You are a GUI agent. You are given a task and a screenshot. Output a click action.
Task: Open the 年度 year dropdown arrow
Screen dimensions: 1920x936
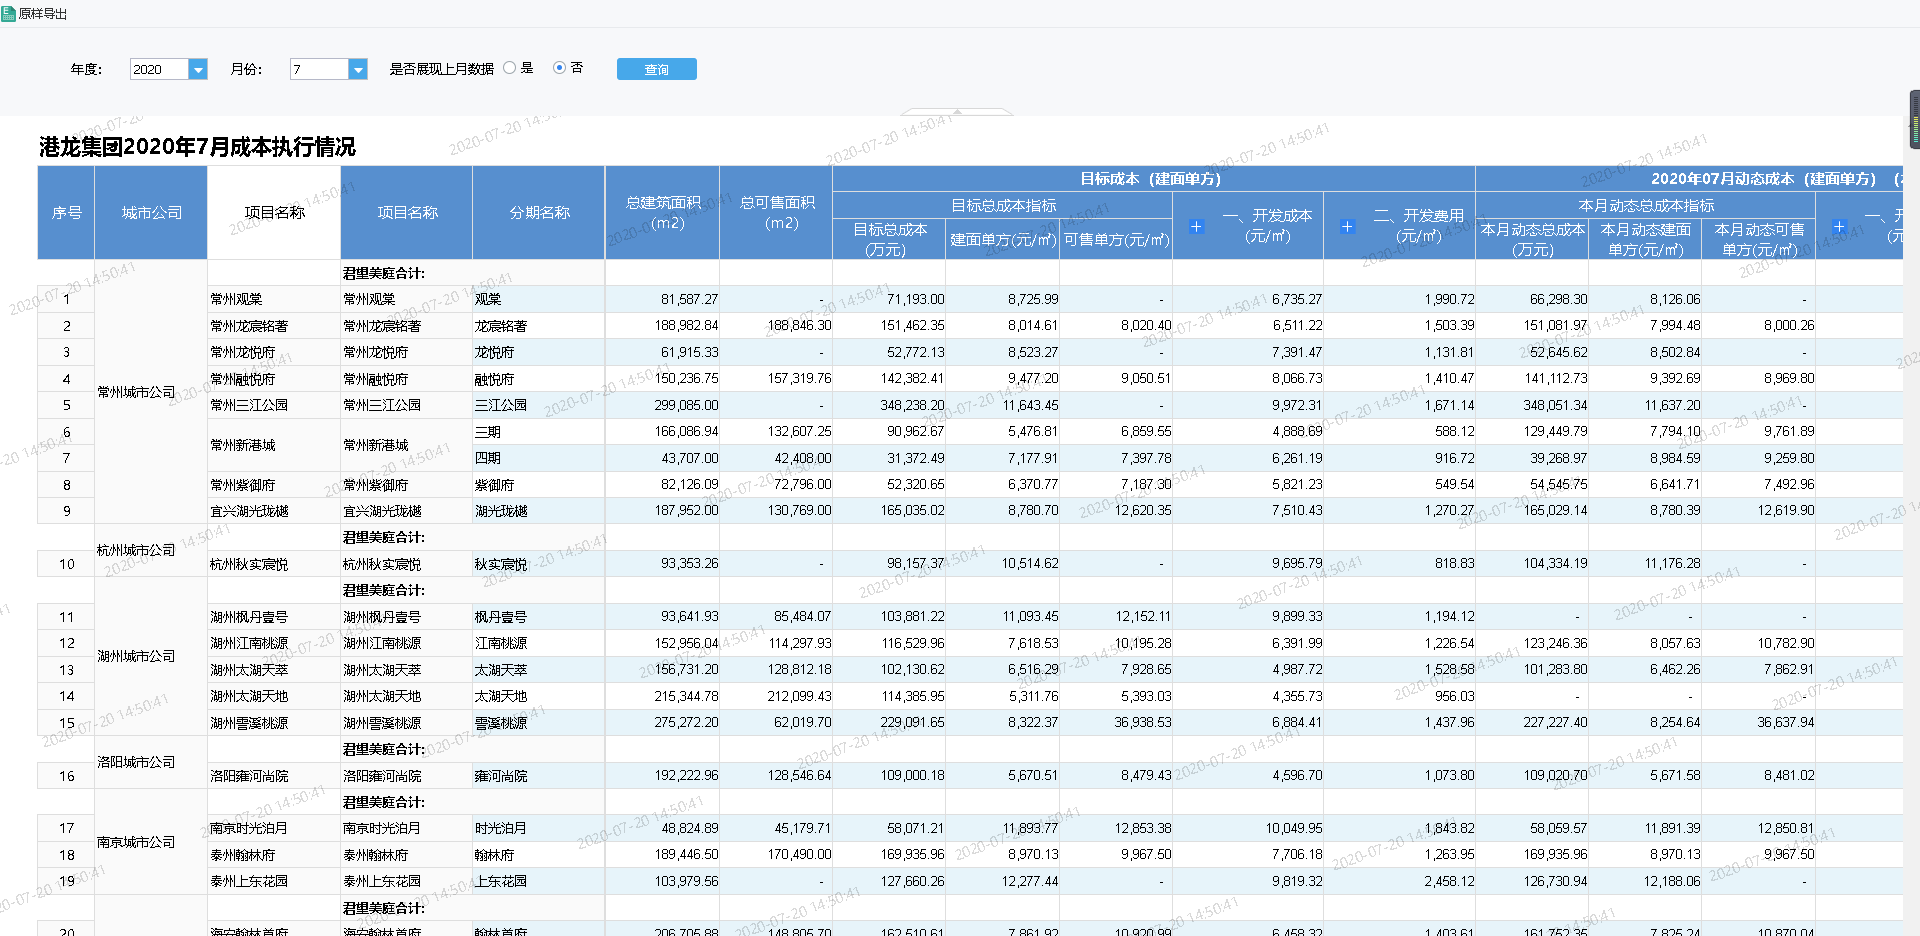[198, 69]
